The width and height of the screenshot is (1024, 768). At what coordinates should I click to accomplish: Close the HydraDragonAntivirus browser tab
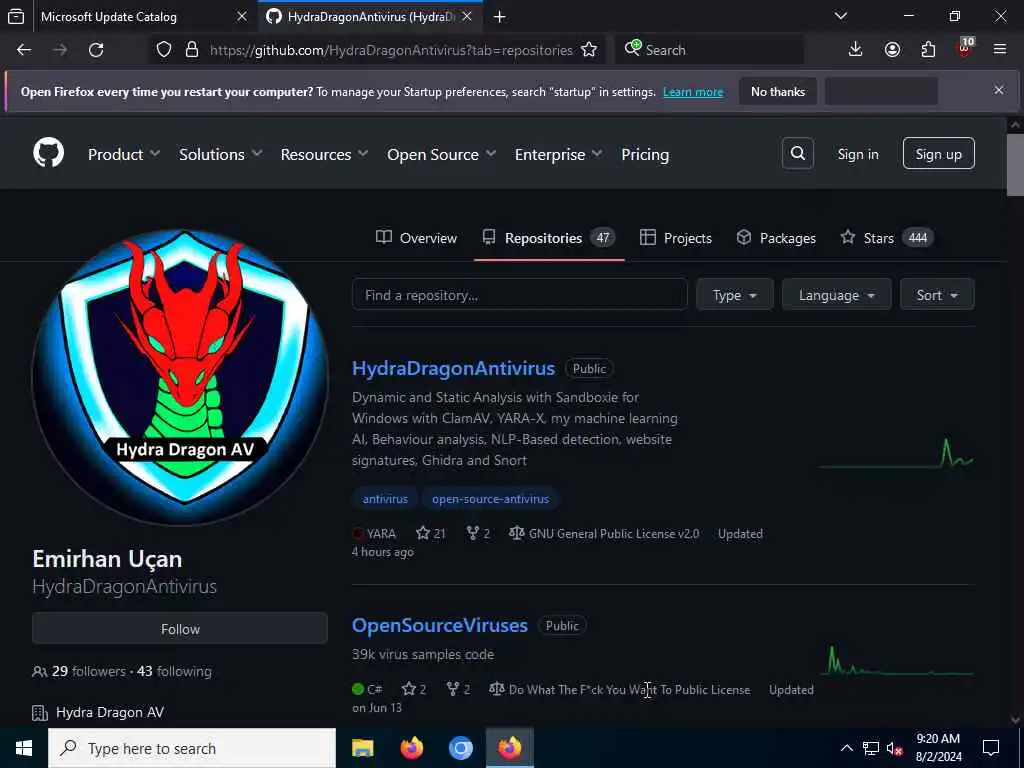click(x=467, y=17)
